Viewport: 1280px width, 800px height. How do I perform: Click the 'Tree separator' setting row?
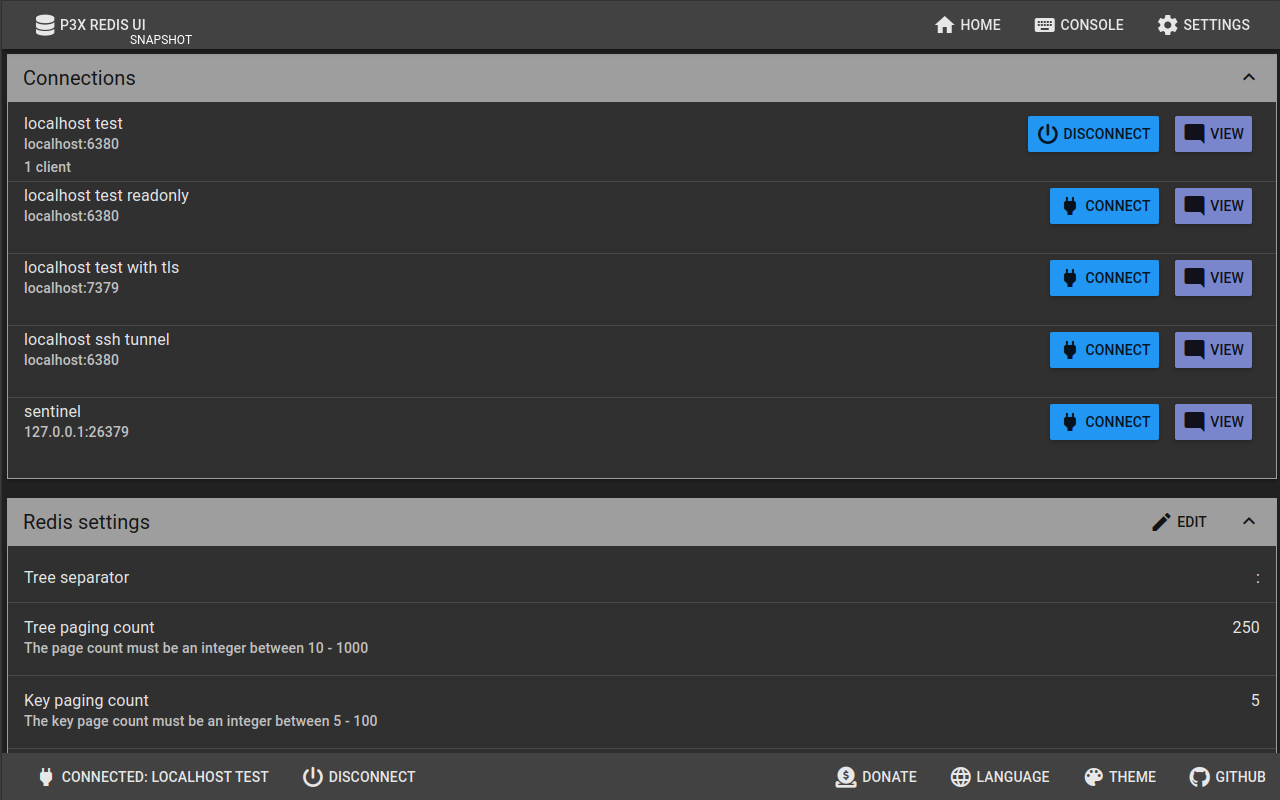click(x=640, y=577)
